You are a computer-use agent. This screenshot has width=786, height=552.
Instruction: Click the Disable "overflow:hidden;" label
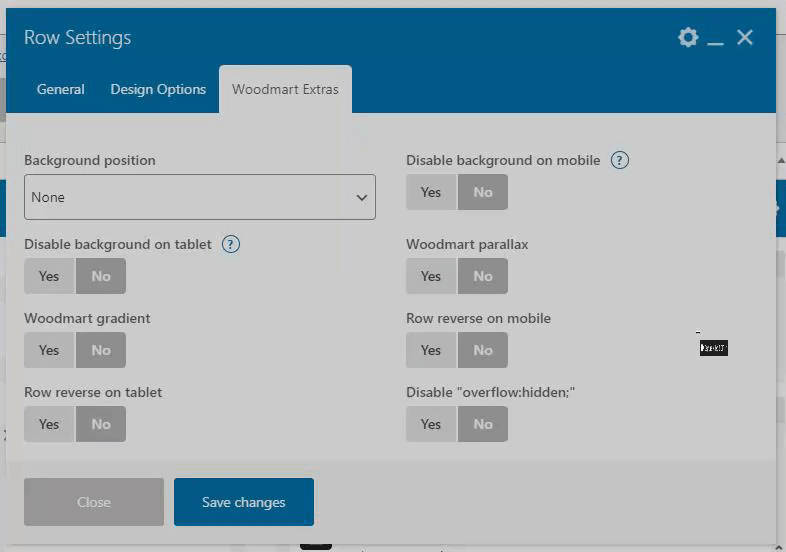tap(491, 393)
